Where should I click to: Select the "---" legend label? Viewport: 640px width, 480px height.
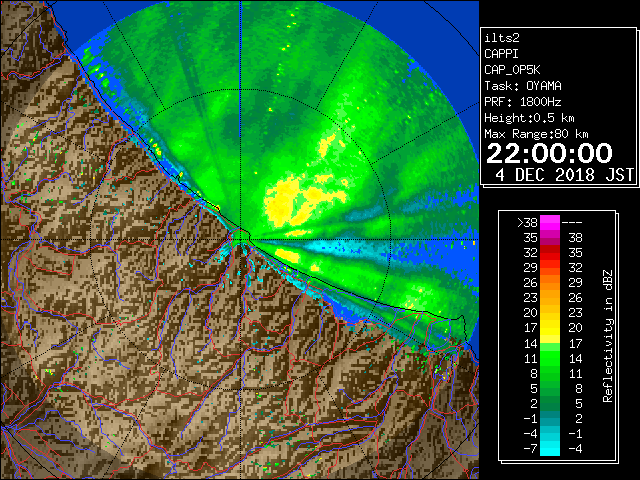572,223
